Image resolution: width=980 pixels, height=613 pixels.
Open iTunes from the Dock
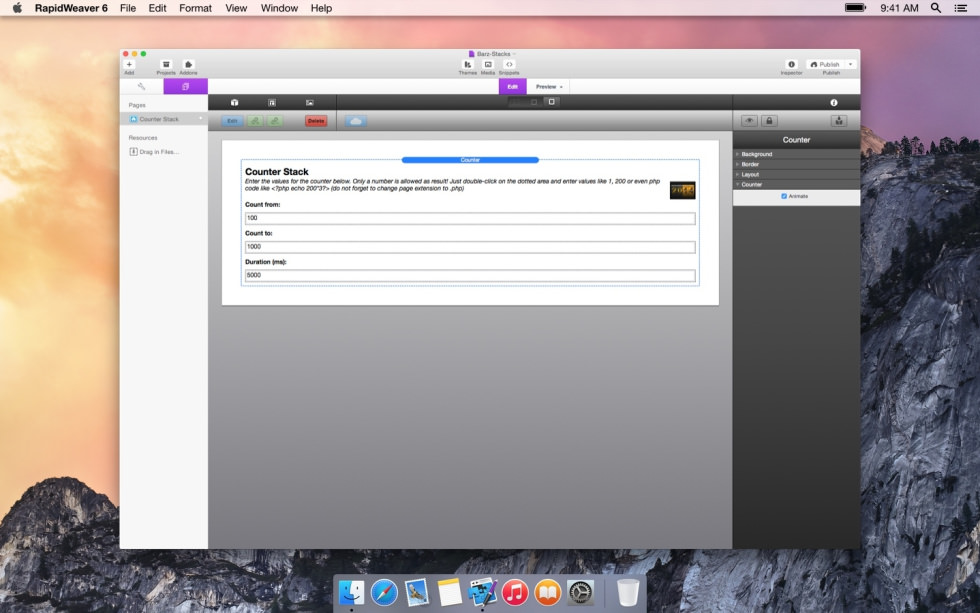(514, 592)
